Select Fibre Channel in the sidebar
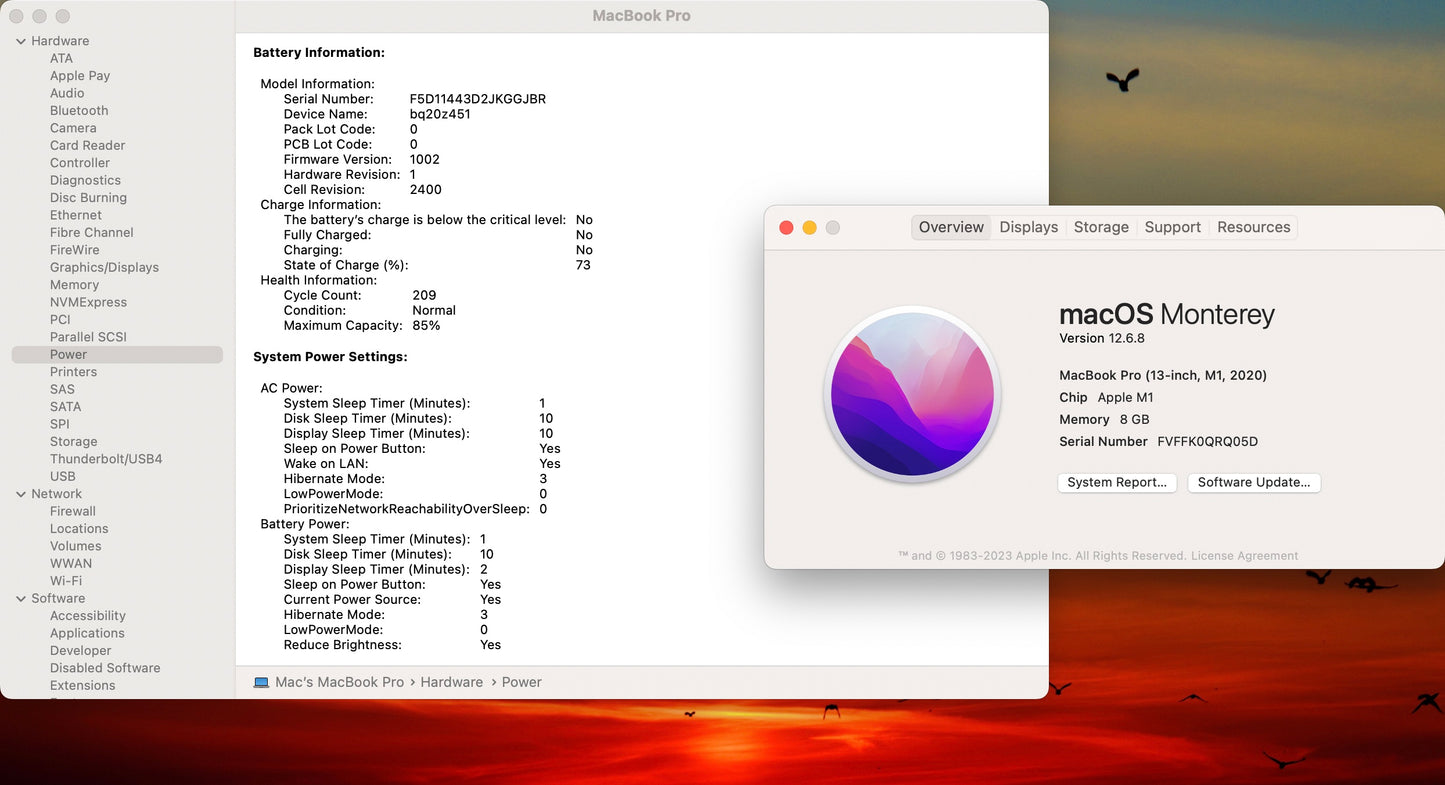The width and height of the screenshot is (1445, 785). (91, 232)
